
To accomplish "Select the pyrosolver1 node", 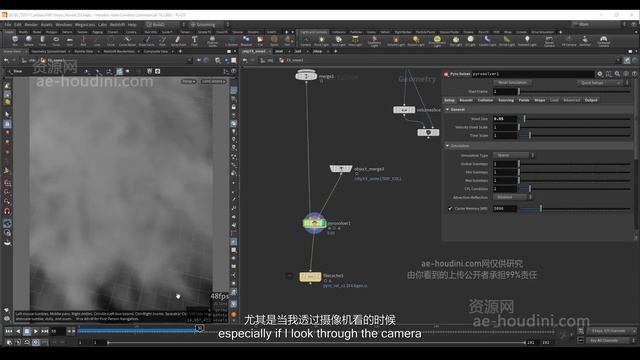I will [314, 223].
